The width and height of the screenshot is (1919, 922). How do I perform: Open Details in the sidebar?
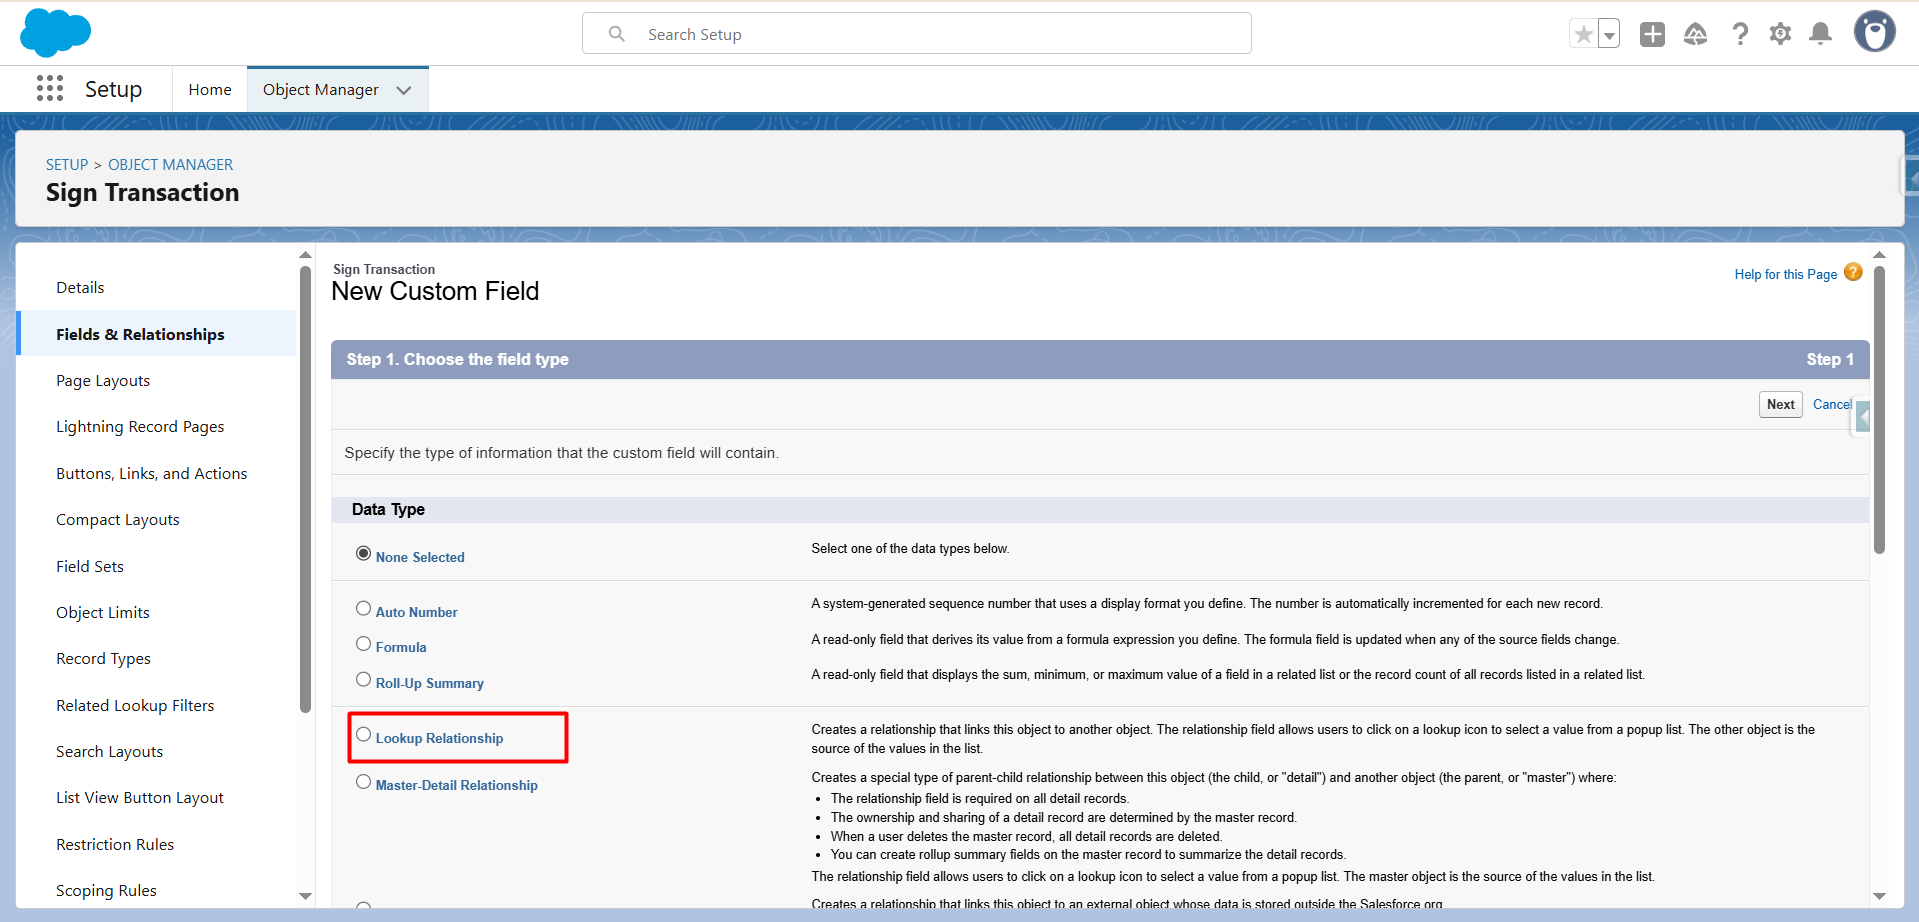point(80,288)
